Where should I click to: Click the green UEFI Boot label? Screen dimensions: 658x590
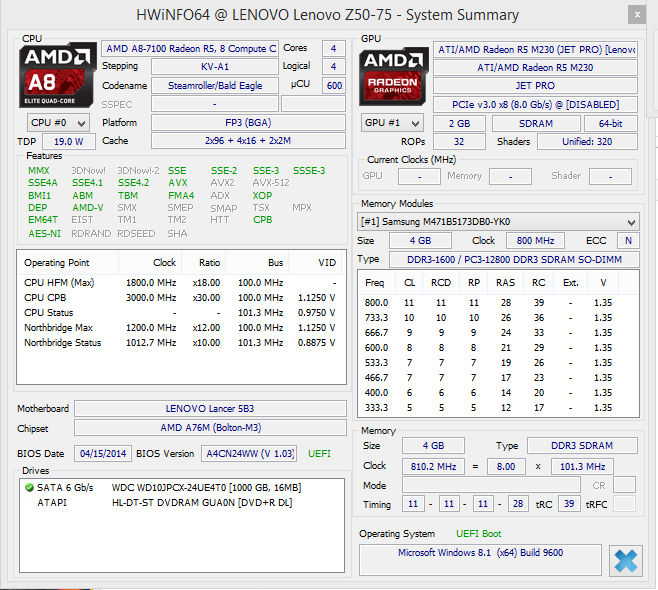tap(478, 534)
